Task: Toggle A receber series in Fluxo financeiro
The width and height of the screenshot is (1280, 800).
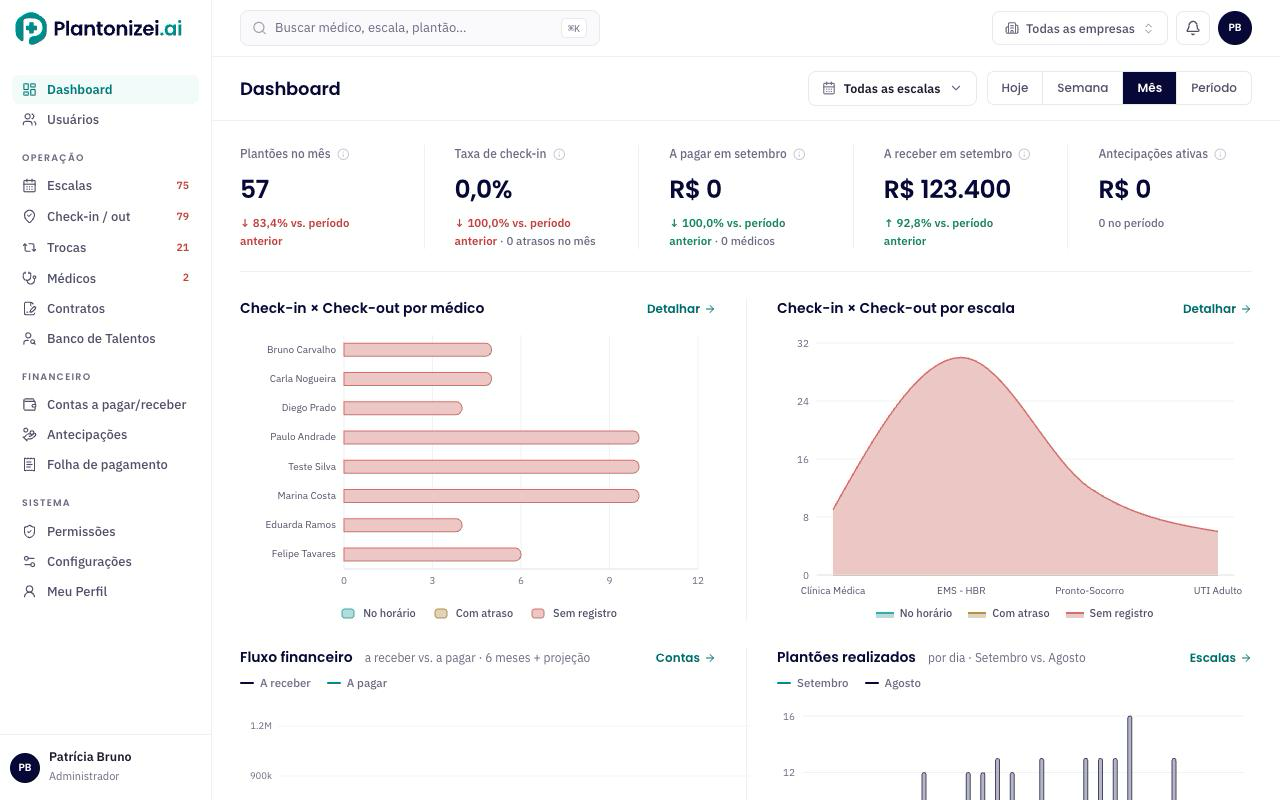Action: point(275,683)
